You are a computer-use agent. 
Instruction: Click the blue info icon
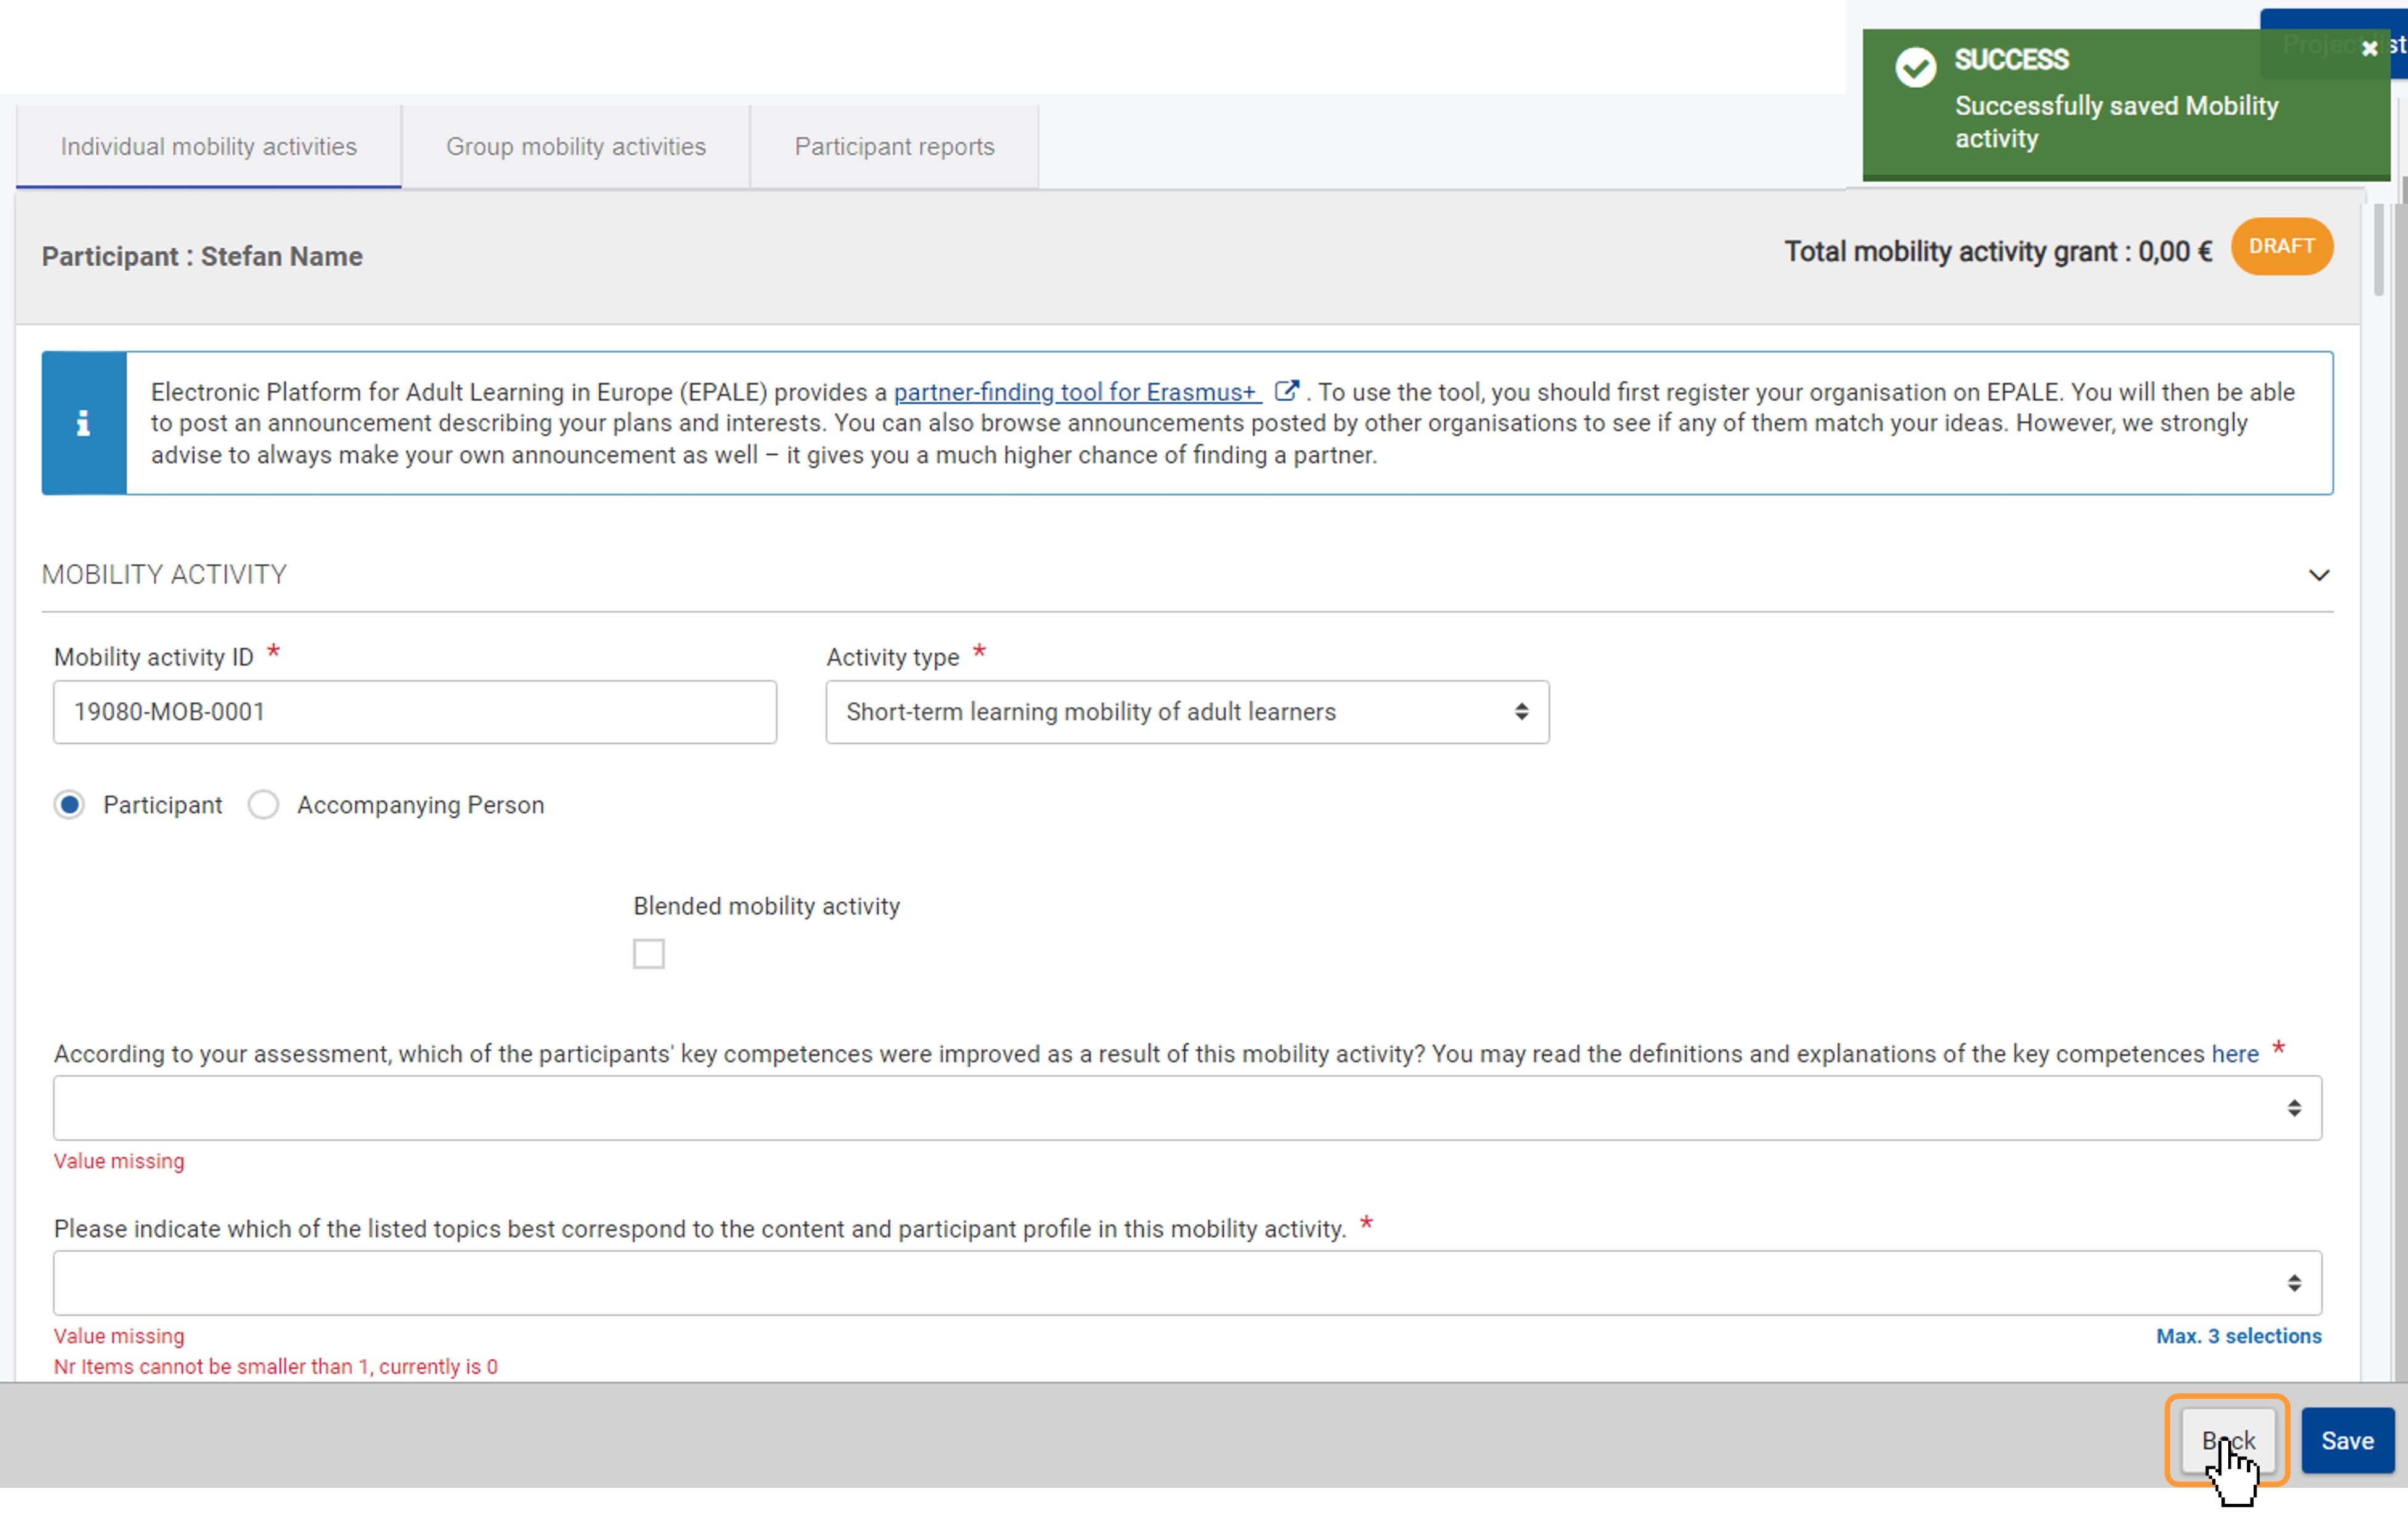(x=84, y=423)
